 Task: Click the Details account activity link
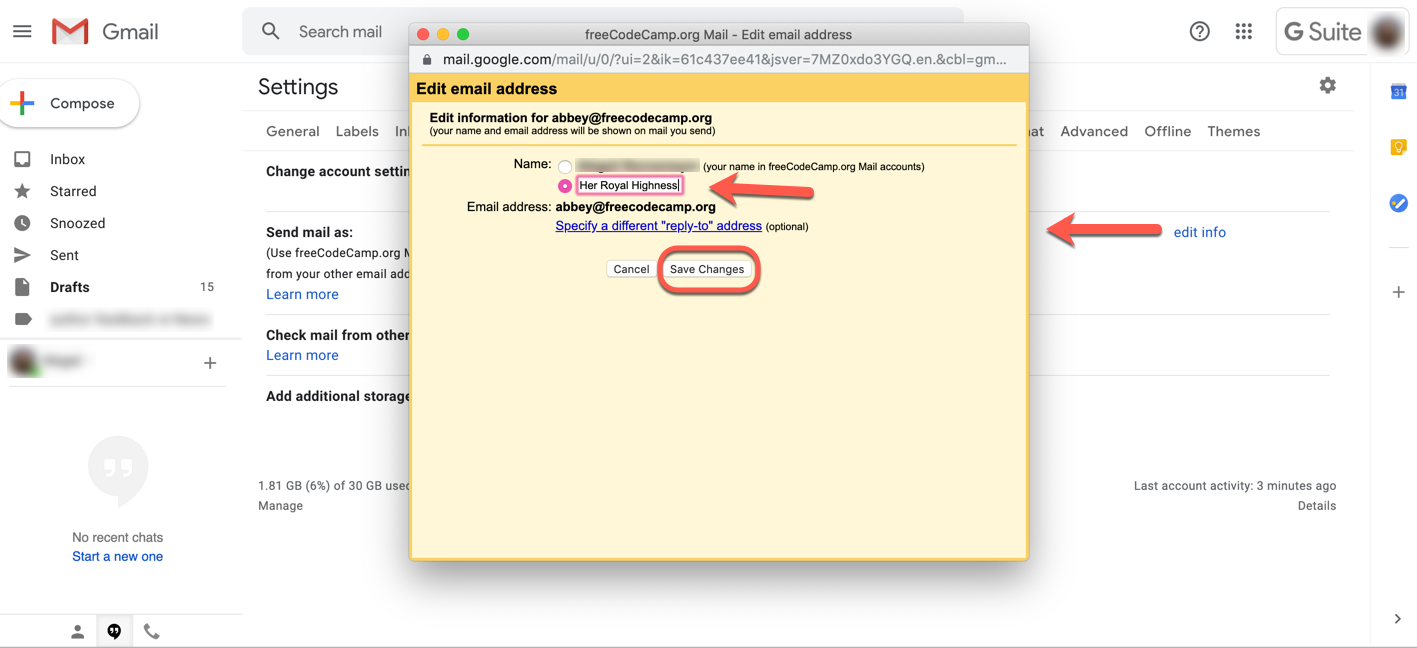[x=1317, y=506]
